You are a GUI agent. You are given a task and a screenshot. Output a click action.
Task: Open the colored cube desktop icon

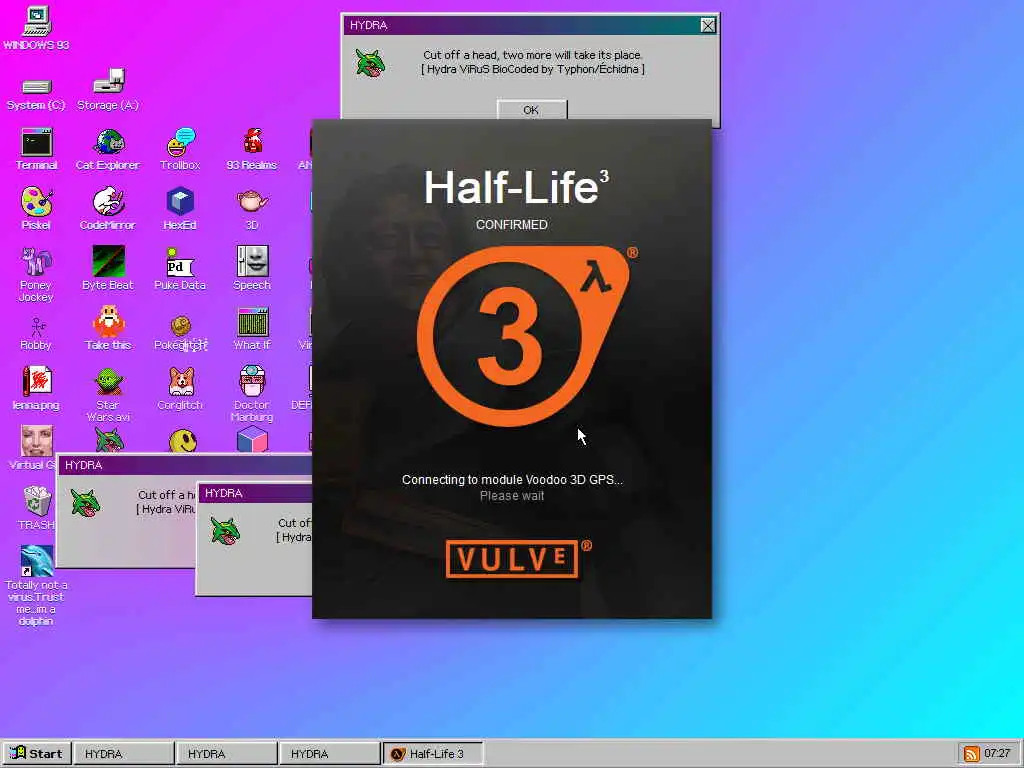pos(252,440)
